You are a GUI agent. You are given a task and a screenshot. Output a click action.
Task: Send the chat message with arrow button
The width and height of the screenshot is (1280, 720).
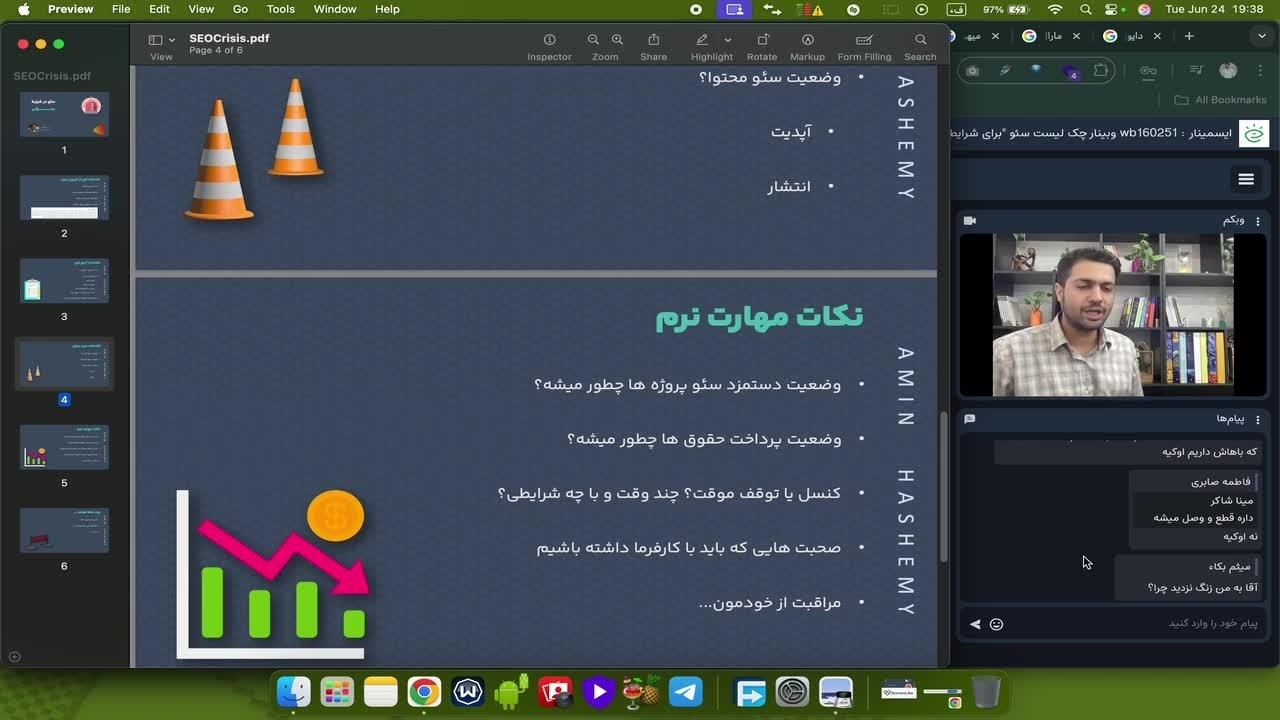(975, 624)
